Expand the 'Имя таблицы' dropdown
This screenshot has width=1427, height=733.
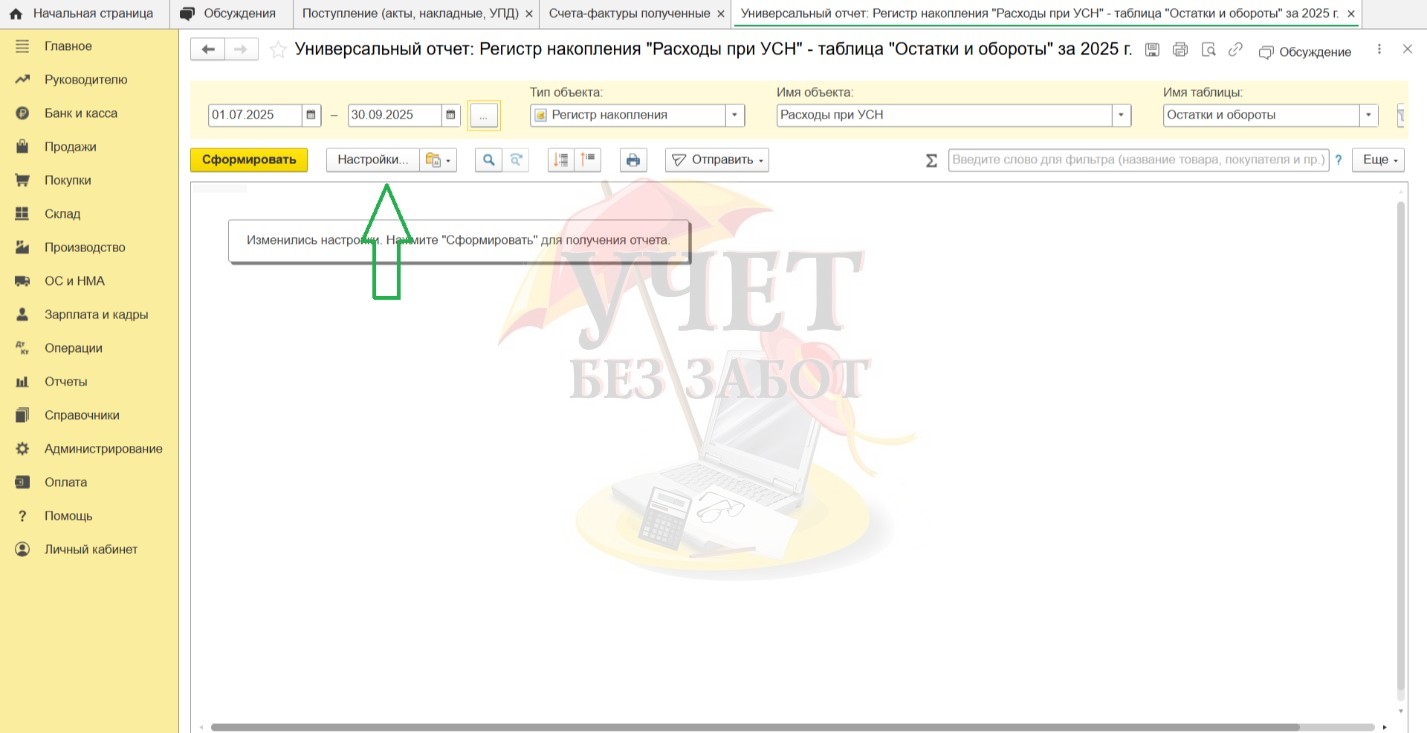(x=1369, y=115)
